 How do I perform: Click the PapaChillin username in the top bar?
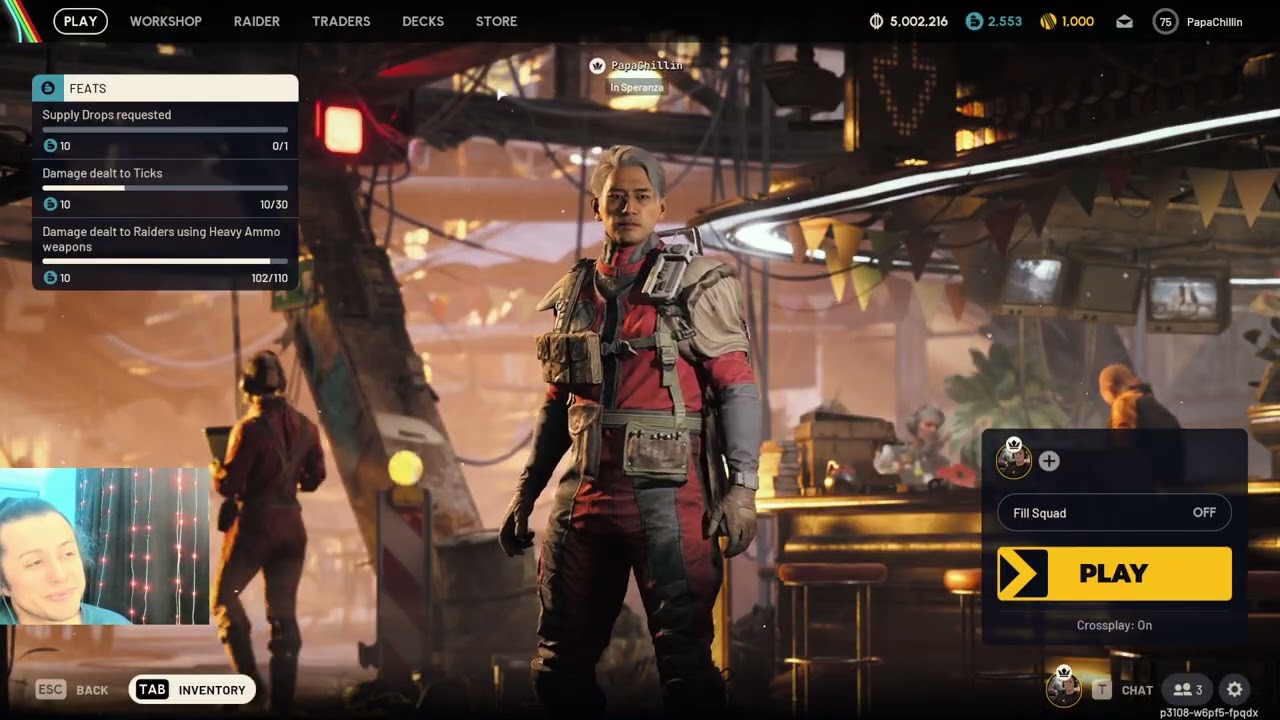click(1214, 21)
